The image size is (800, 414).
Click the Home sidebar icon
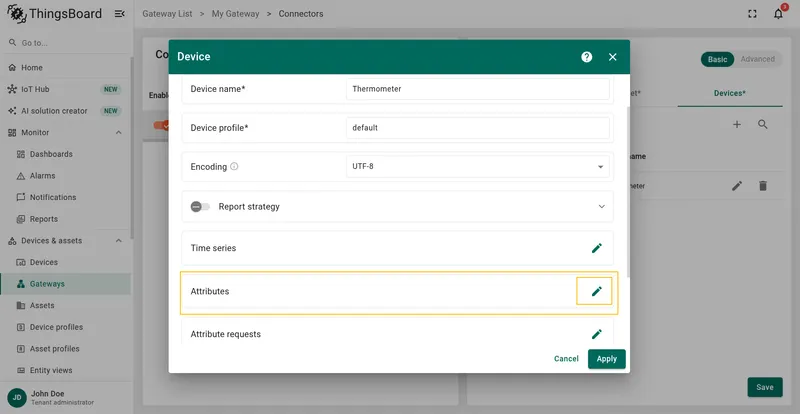[x=12, y=67]
